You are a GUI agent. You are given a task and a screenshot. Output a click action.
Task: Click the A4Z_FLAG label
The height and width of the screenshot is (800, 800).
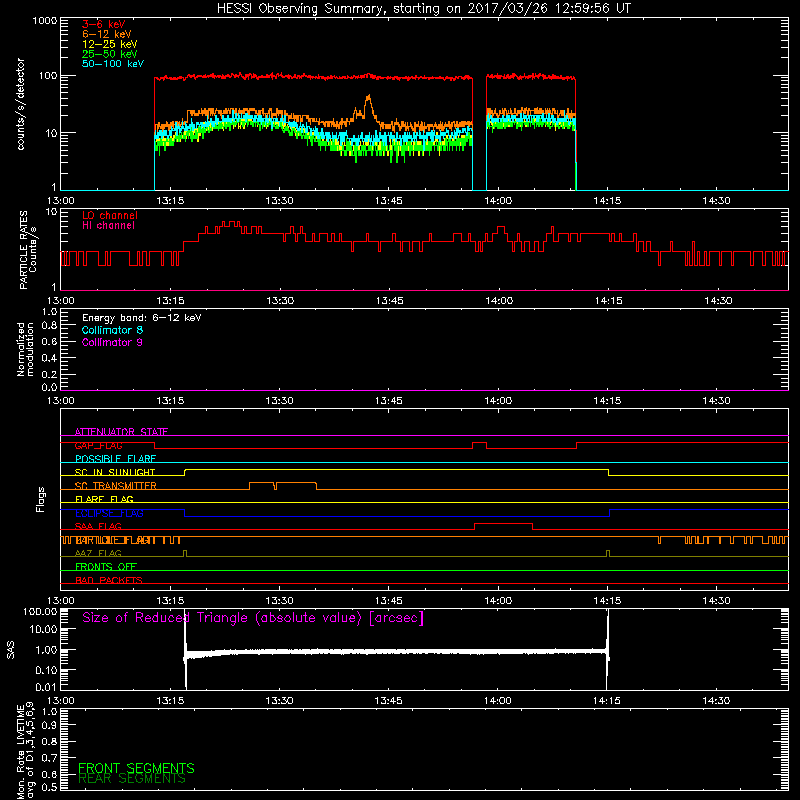click(98, 554)
